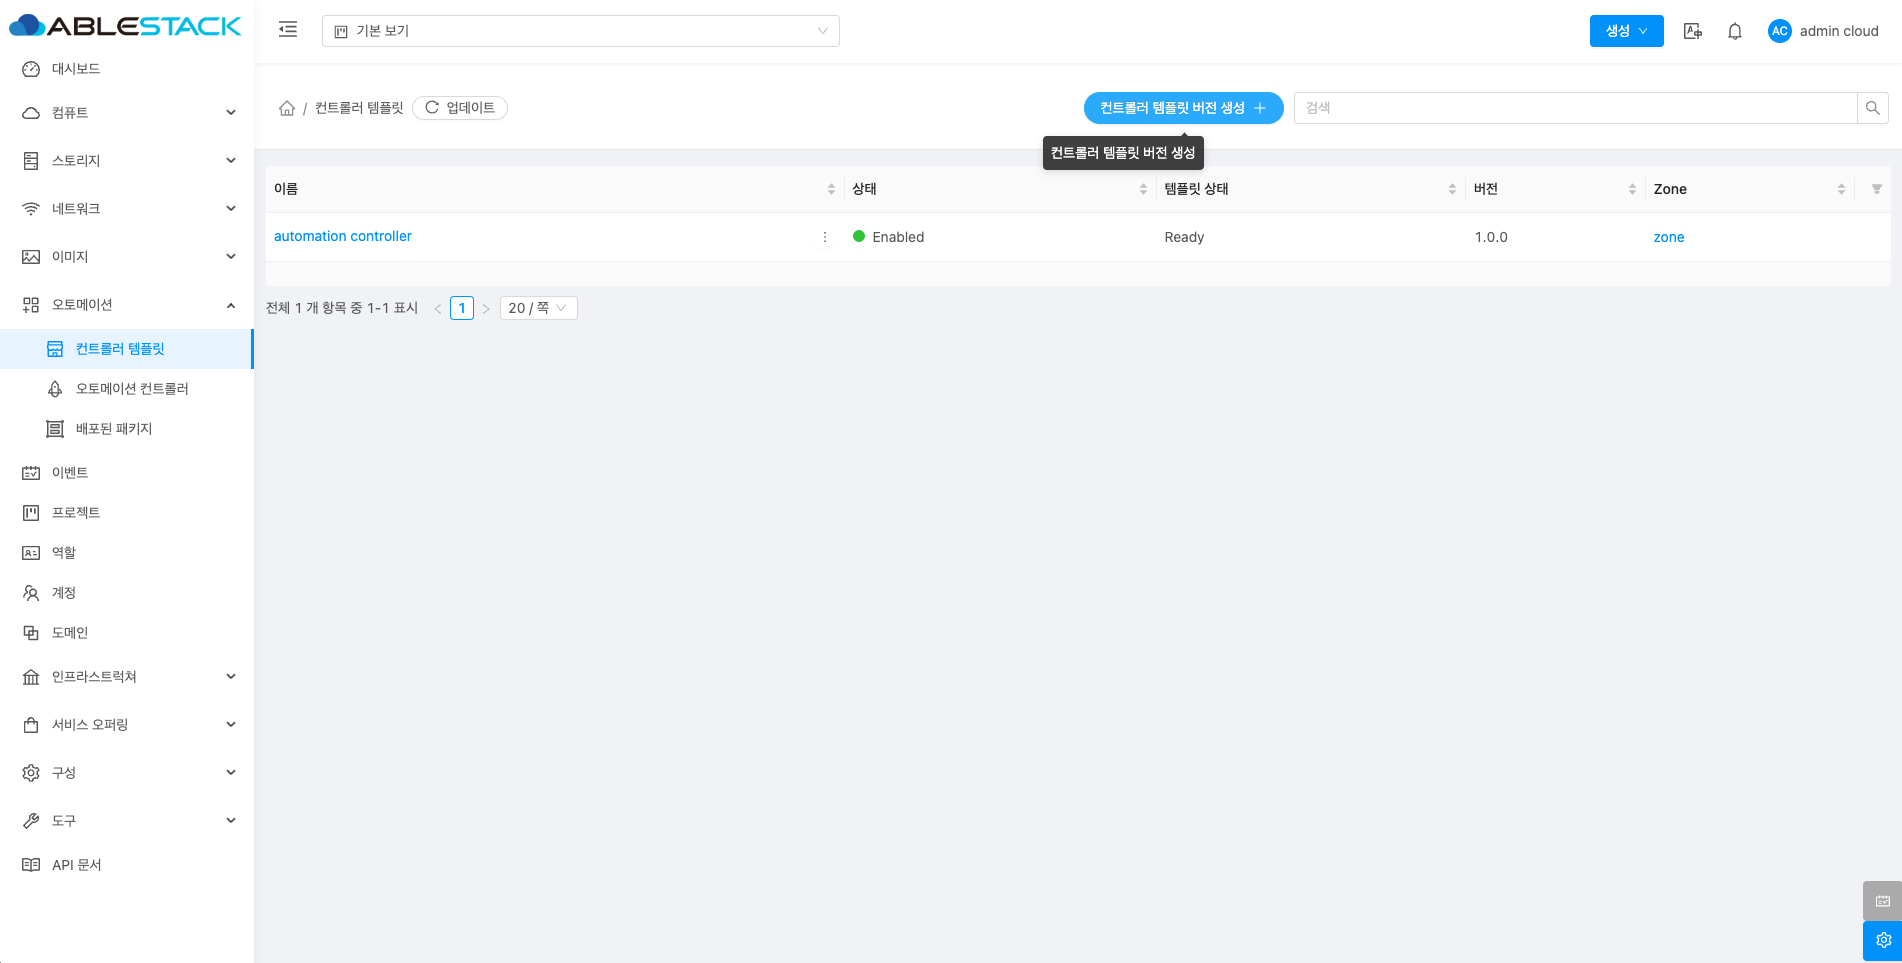Open the 20 / 쪽 page size dropdown
This screenshot has width=1902, height=963.
click(x=538, y=308)
